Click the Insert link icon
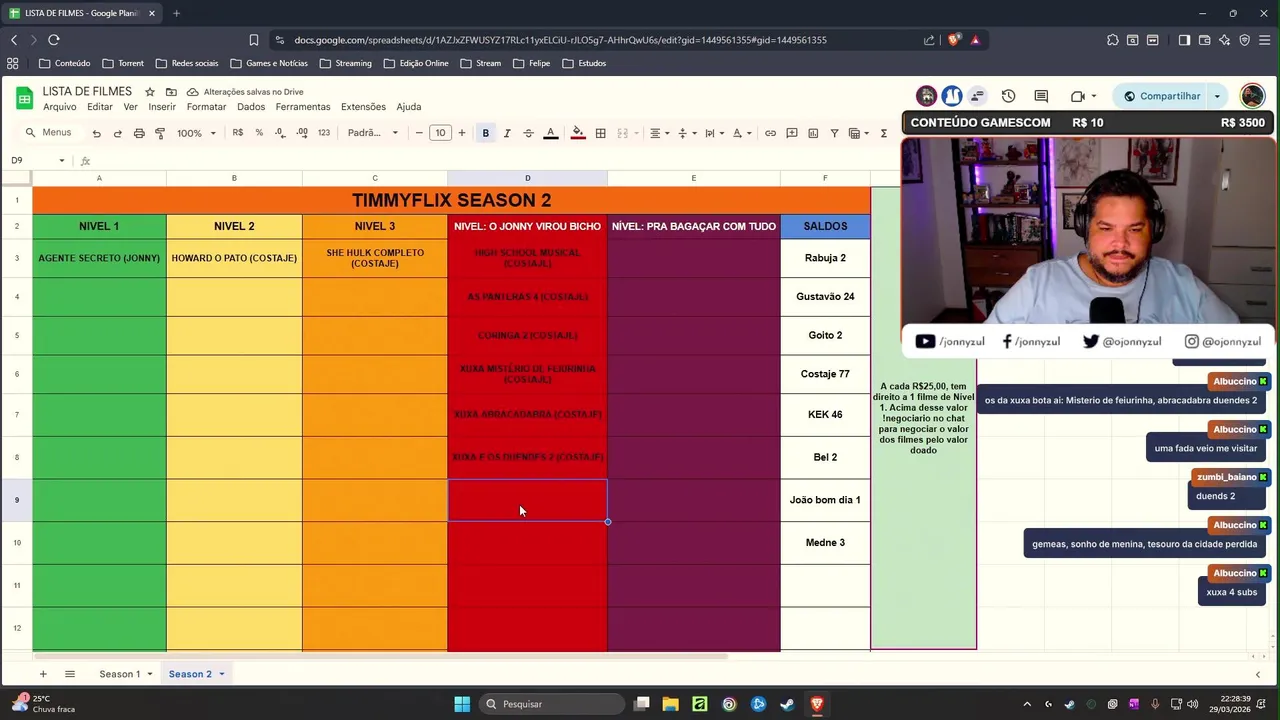 point(770,133)
